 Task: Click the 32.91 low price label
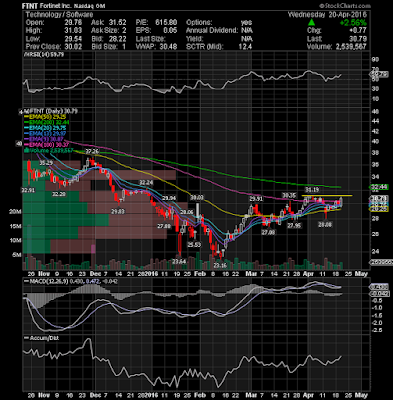pos(28,191)
